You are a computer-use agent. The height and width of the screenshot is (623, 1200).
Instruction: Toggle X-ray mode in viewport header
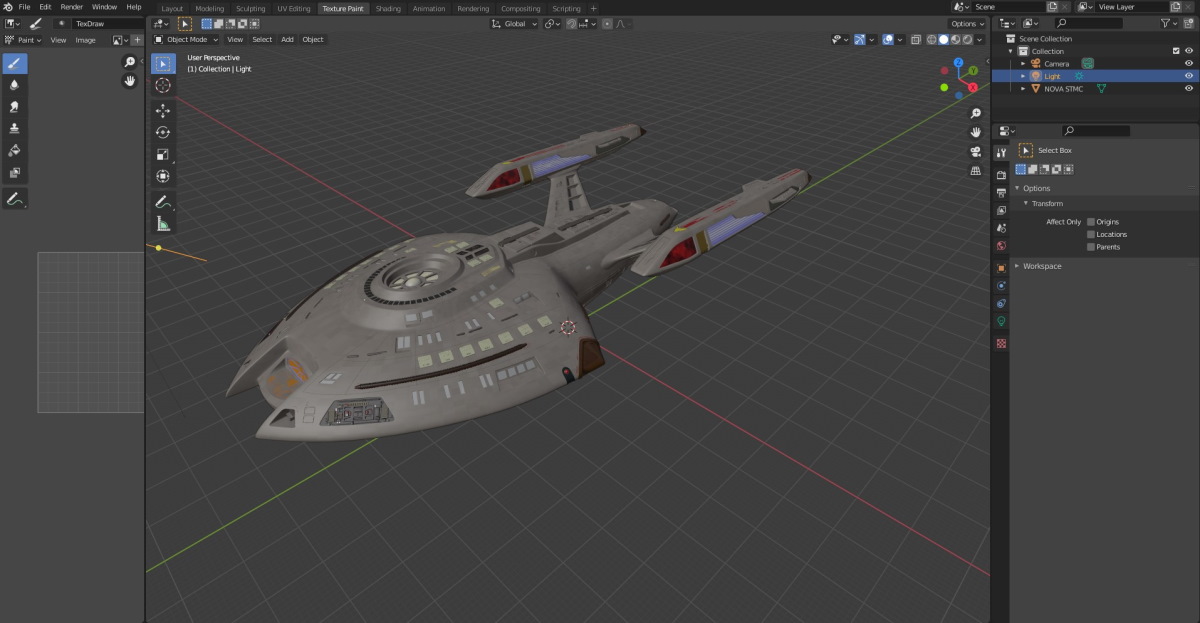click(x=916, y=39)
